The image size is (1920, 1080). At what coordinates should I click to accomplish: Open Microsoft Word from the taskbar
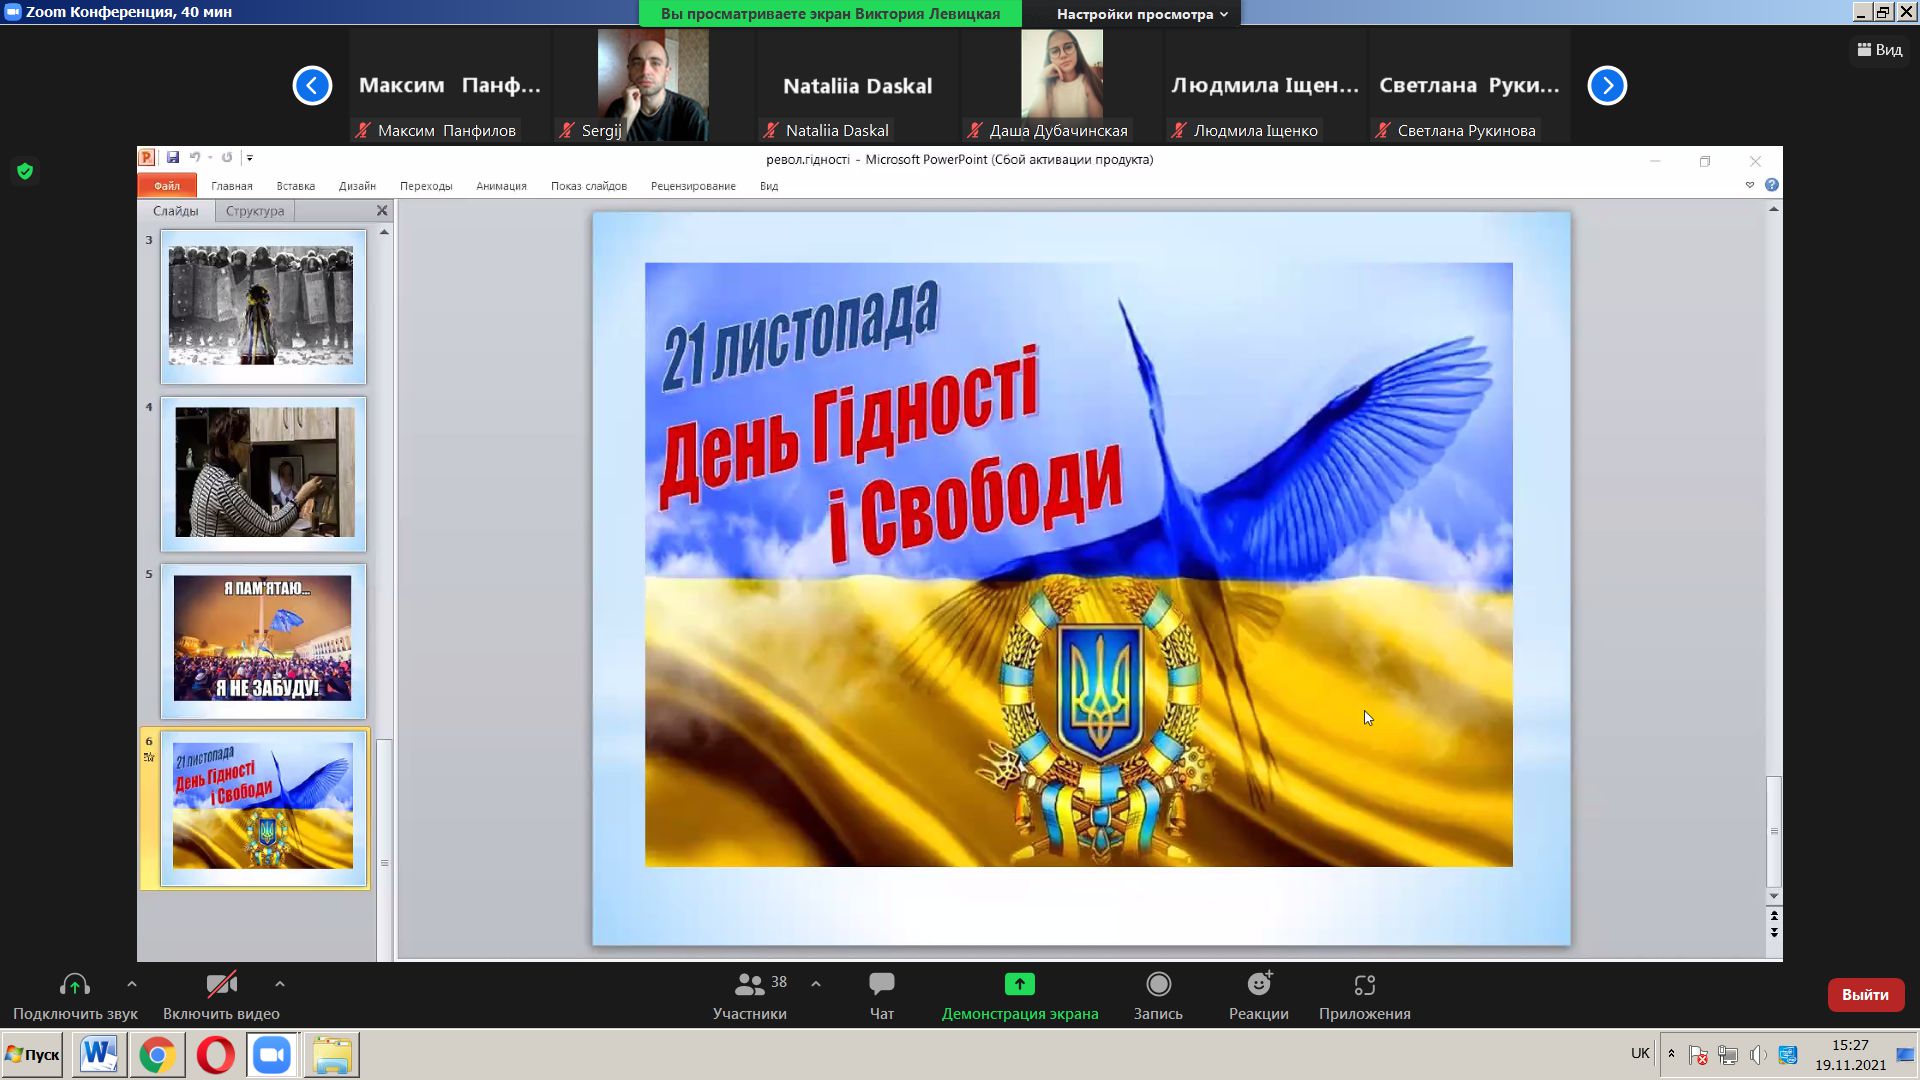click(100, 1055)
